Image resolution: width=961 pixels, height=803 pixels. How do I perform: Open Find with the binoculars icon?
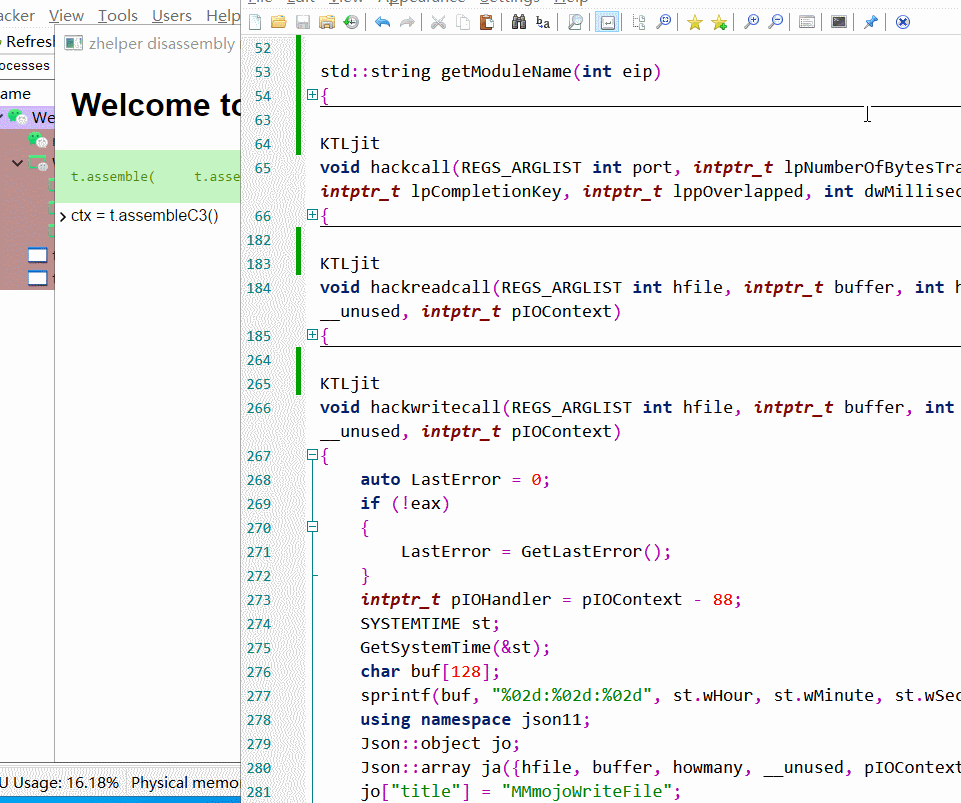518,23
